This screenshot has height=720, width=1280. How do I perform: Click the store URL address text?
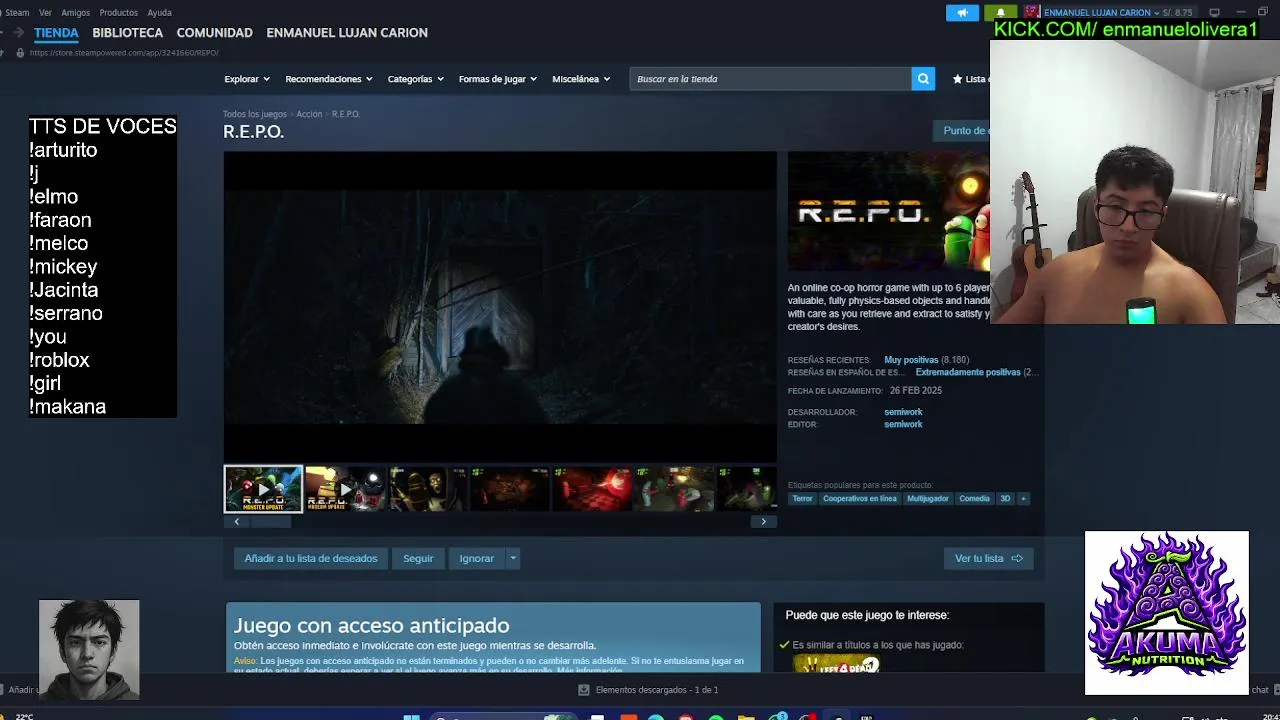point(124,53)
